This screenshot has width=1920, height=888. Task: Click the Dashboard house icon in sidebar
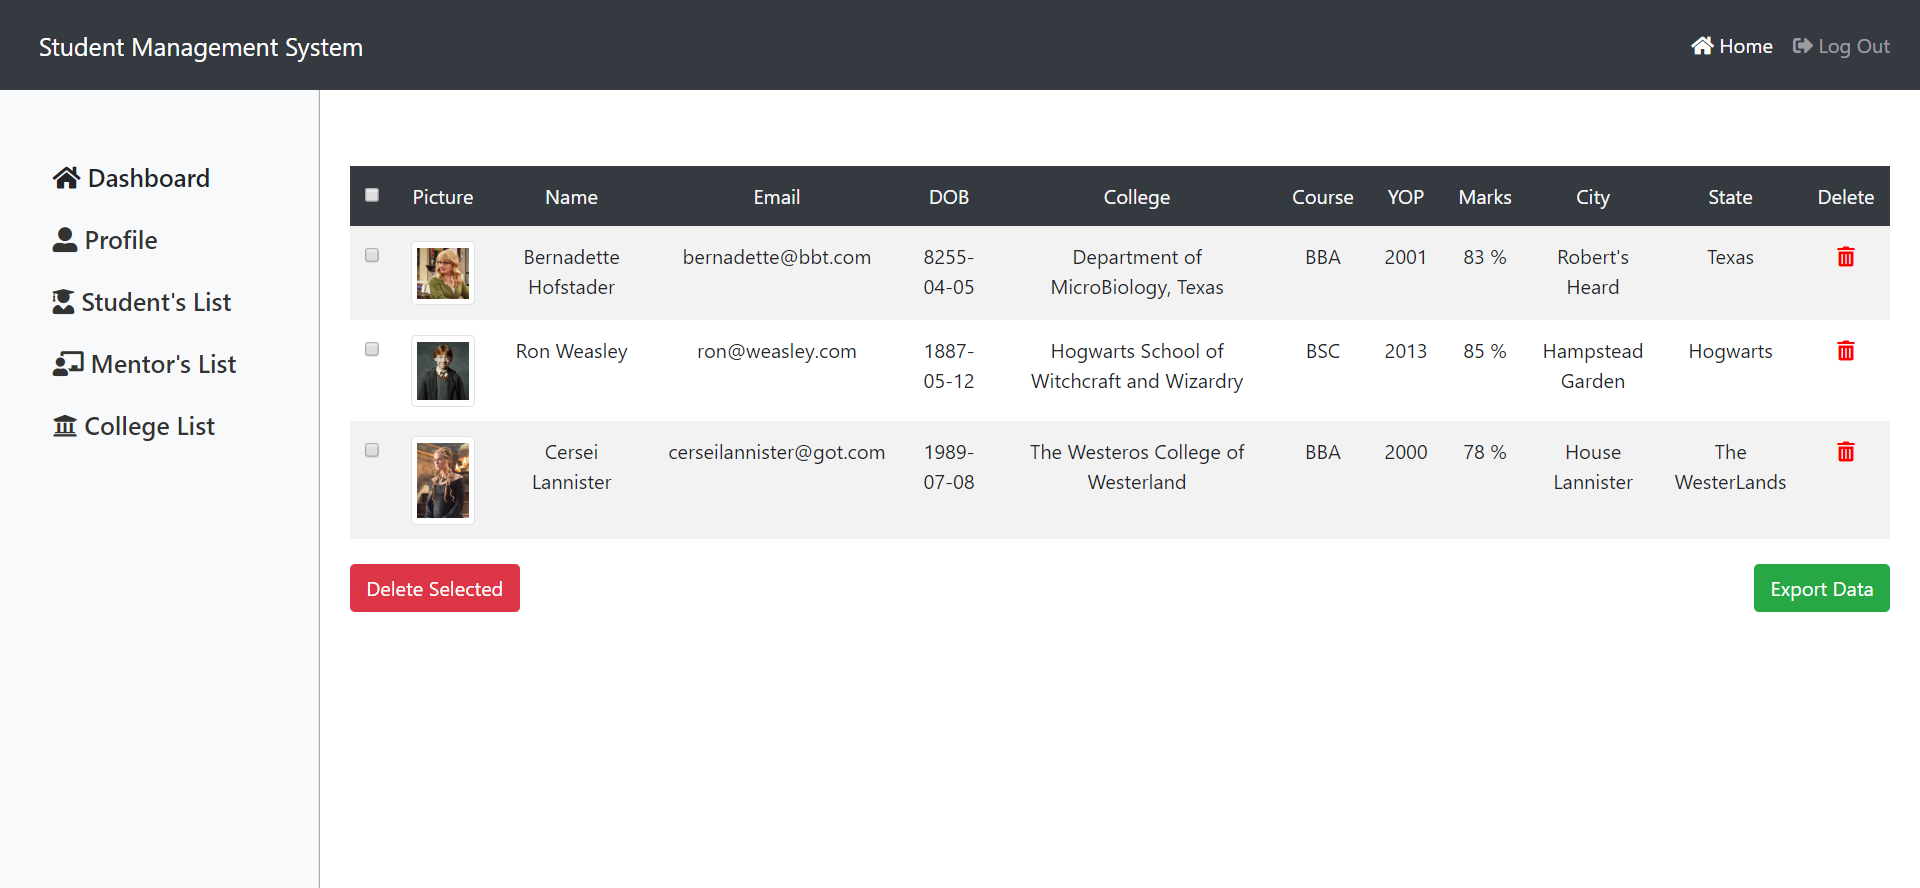click(67, 178)
